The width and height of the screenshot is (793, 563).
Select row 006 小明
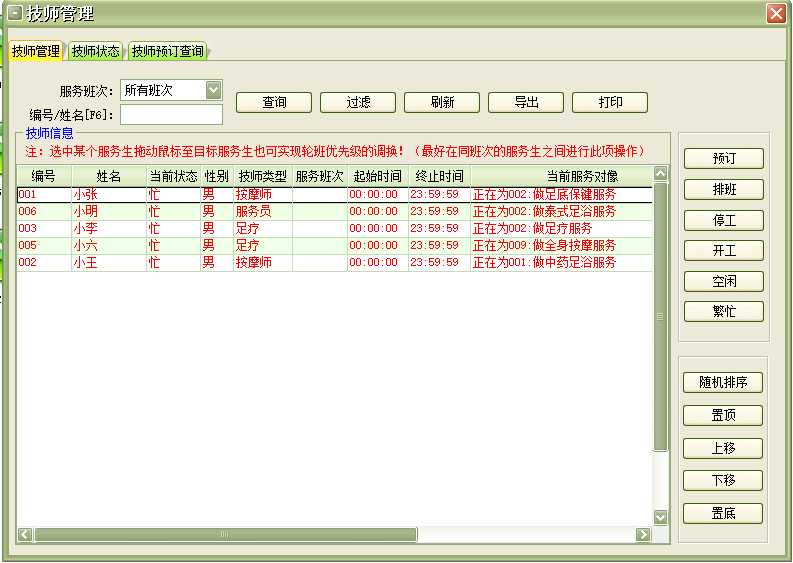click(x=334, y=211)
